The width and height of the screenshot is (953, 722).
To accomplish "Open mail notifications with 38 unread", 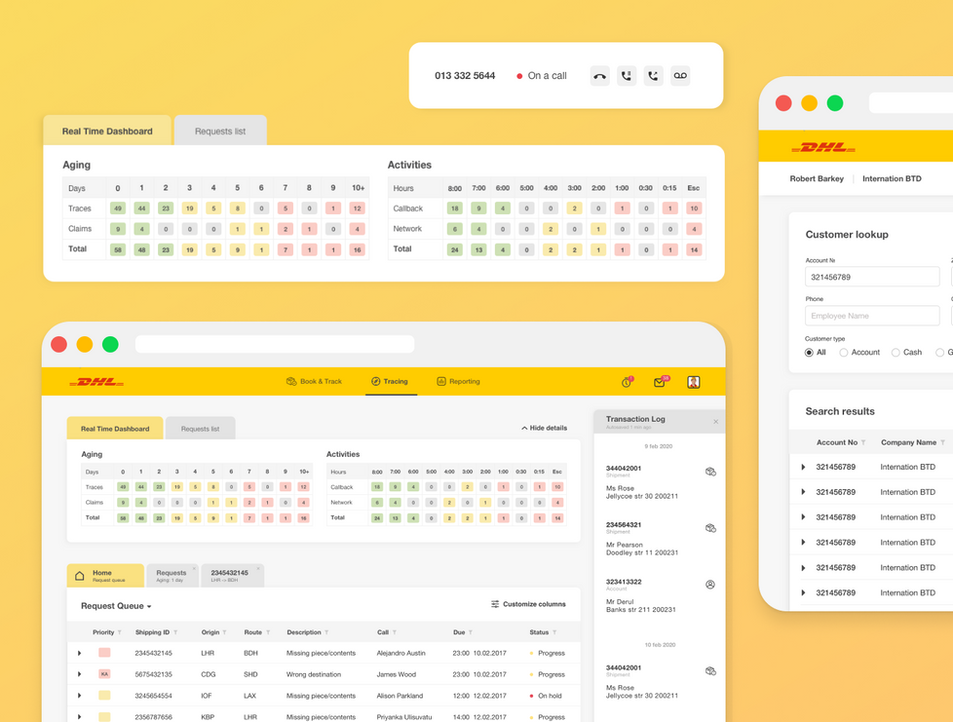I will click(x=660, y=381).
